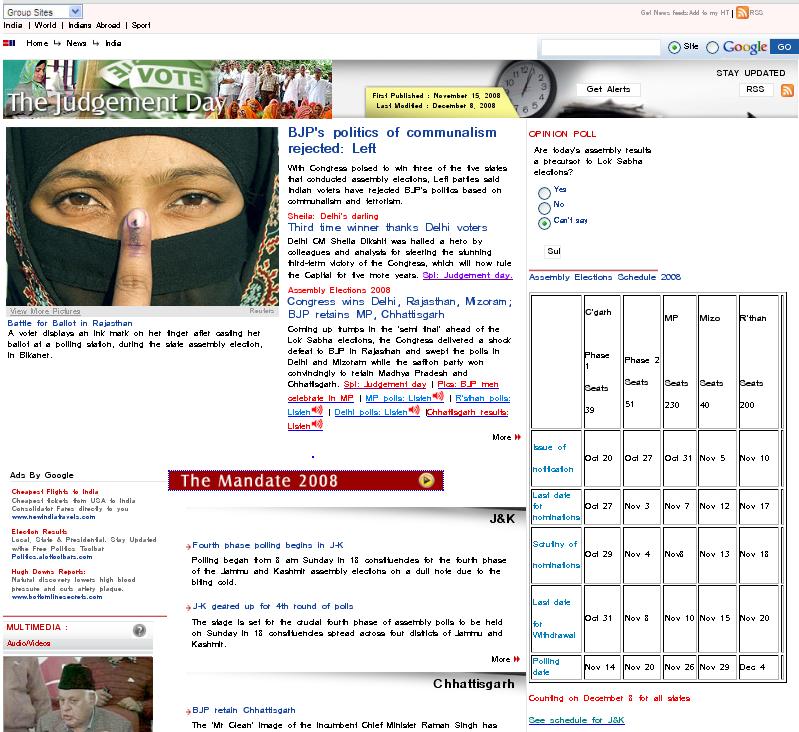Click the GO search button
This screenshot has height=732, width=799.
tap(783, 47)
